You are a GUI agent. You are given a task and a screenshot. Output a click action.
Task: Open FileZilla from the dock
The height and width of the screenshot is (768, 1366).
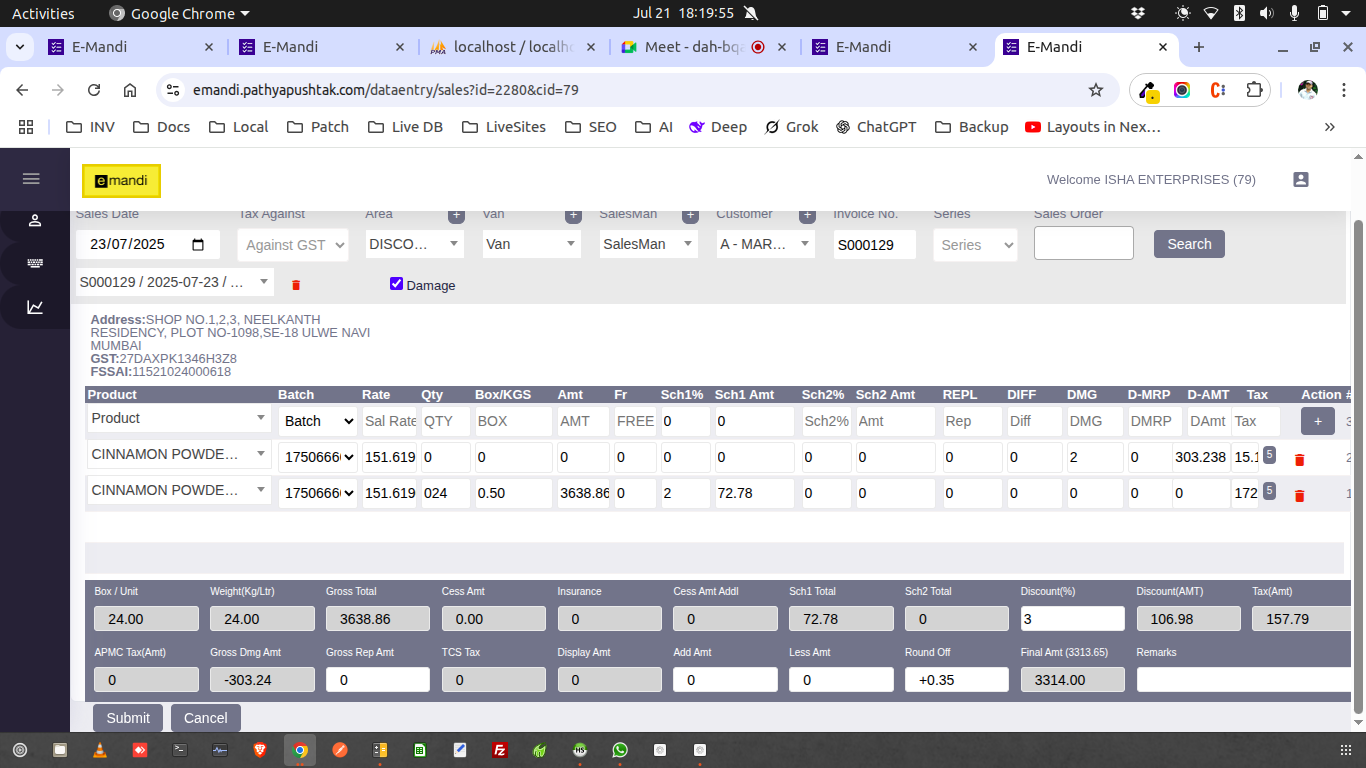500,750
